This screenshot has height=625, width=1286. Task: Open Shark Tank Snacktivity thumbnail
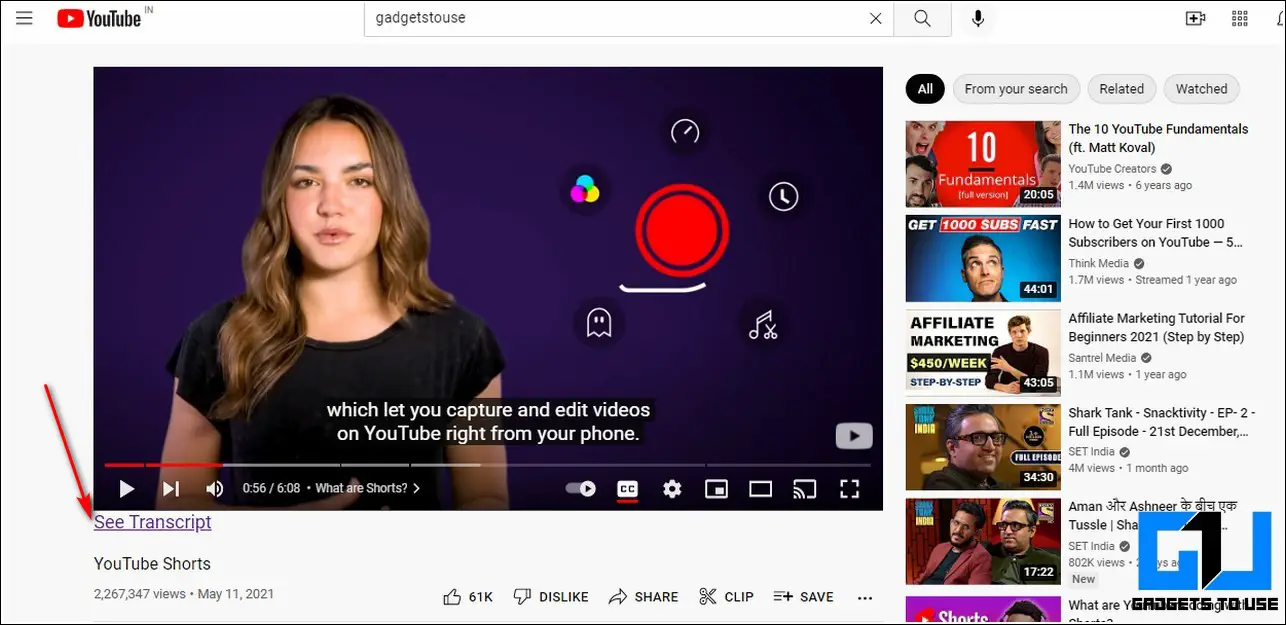tap(983, 447)
